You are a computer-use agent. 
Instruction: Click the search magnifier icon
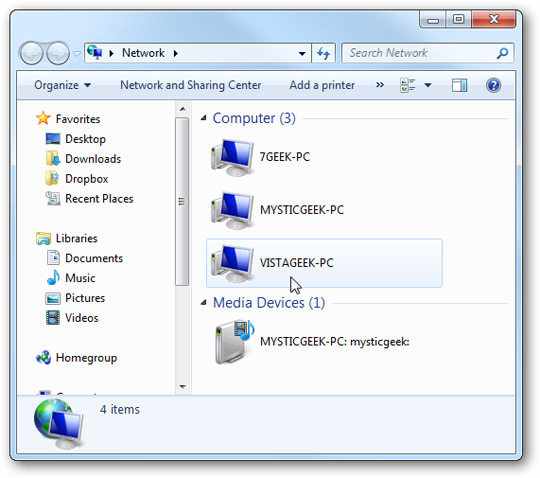tap(502, 53)
